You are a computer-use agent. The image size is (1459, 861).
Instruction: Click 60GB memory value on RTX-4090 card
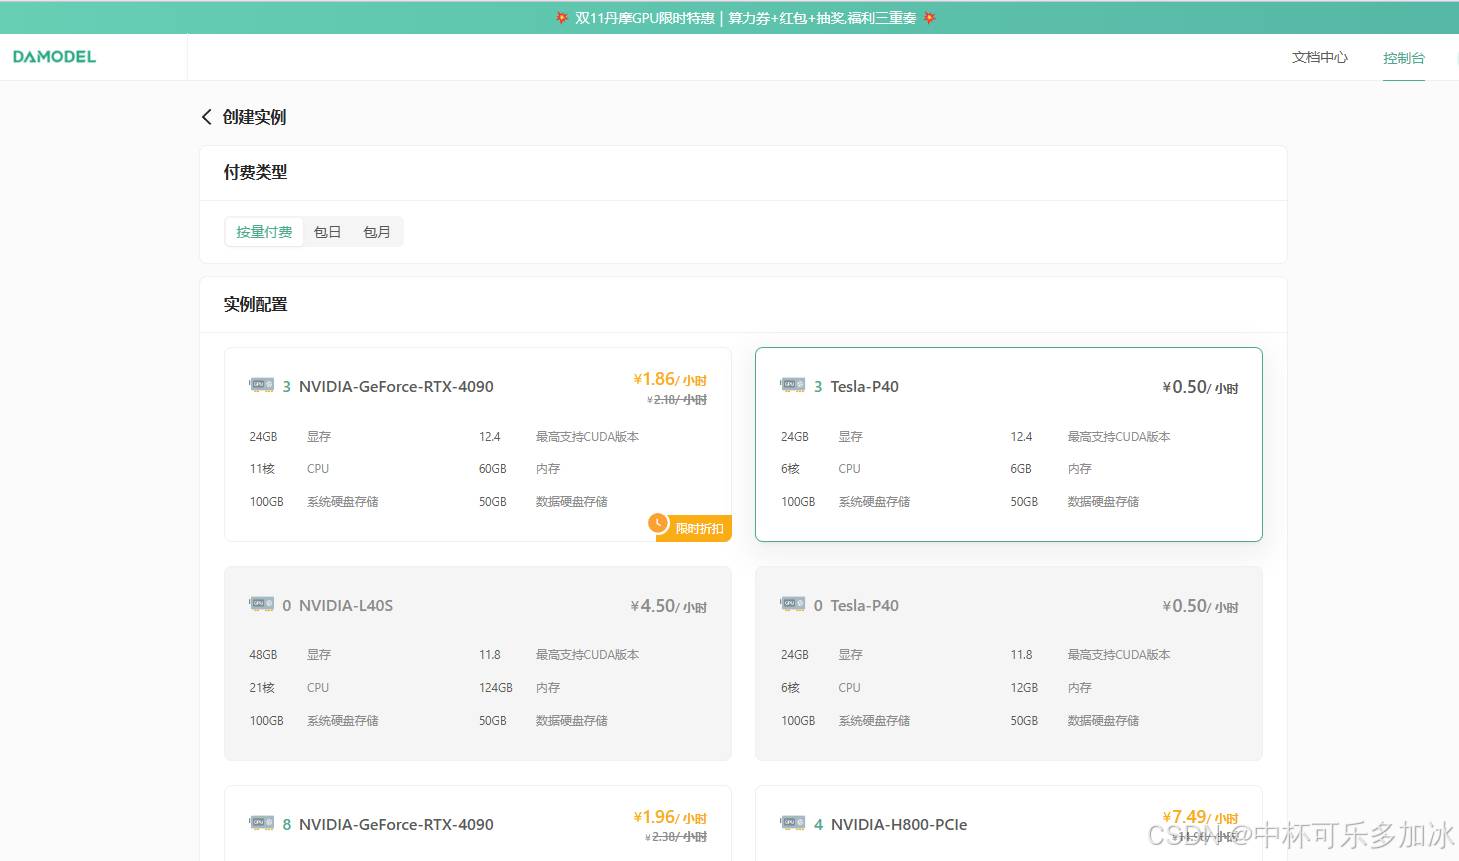(493, 469)
